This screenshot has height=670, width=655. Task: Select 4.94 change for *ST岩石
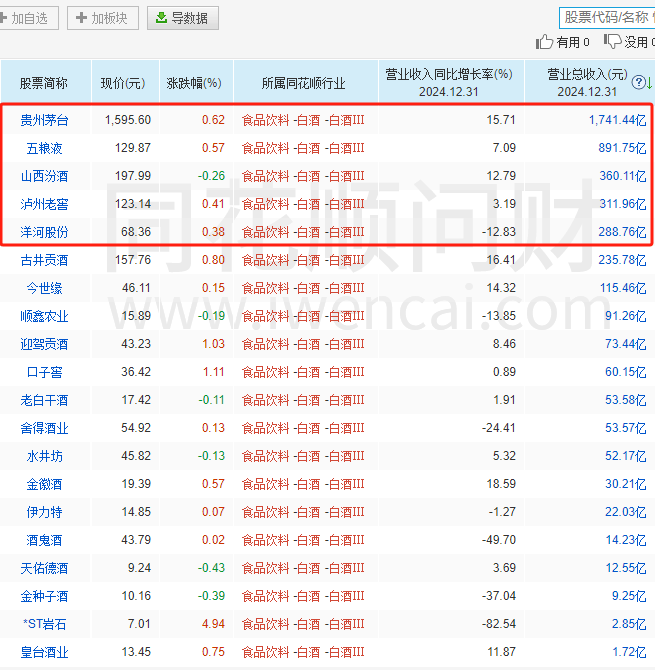(x=213, y=624)
